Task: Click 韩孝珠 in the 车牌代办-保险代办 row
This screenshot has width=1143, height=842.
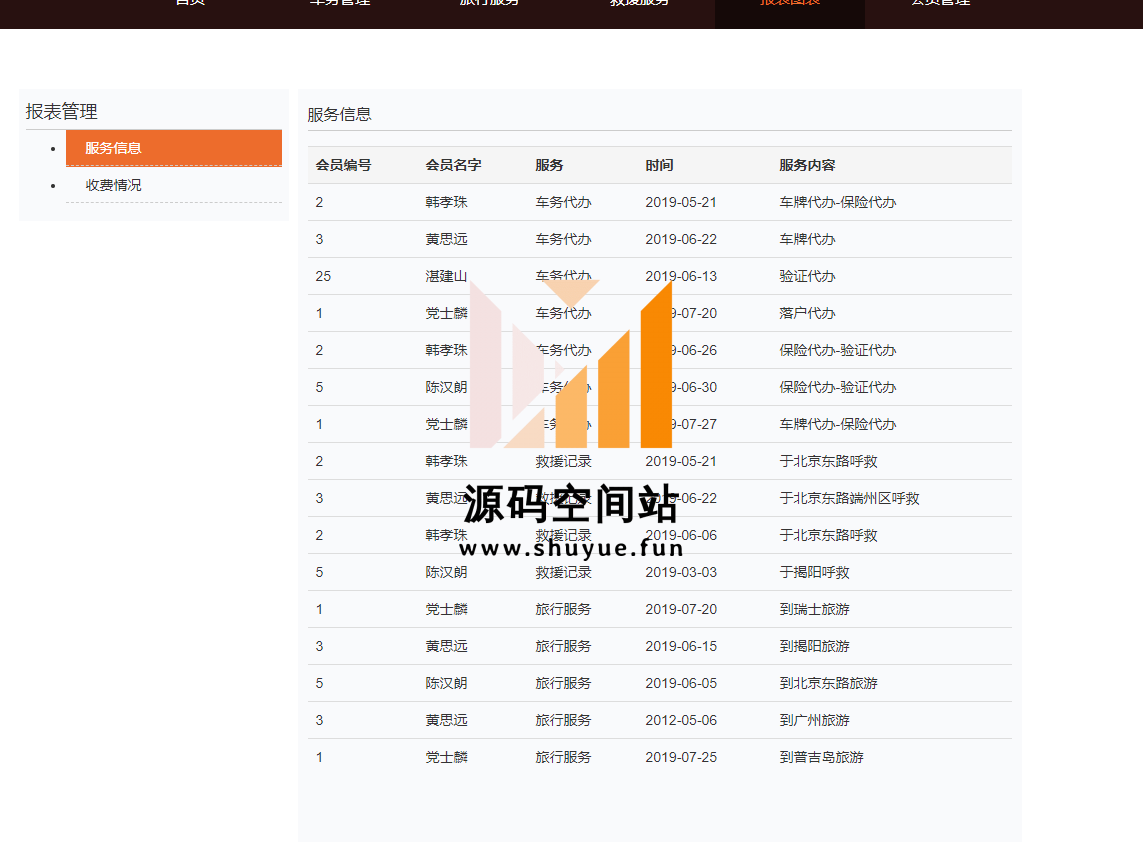Action: click(x=446, y=202)
